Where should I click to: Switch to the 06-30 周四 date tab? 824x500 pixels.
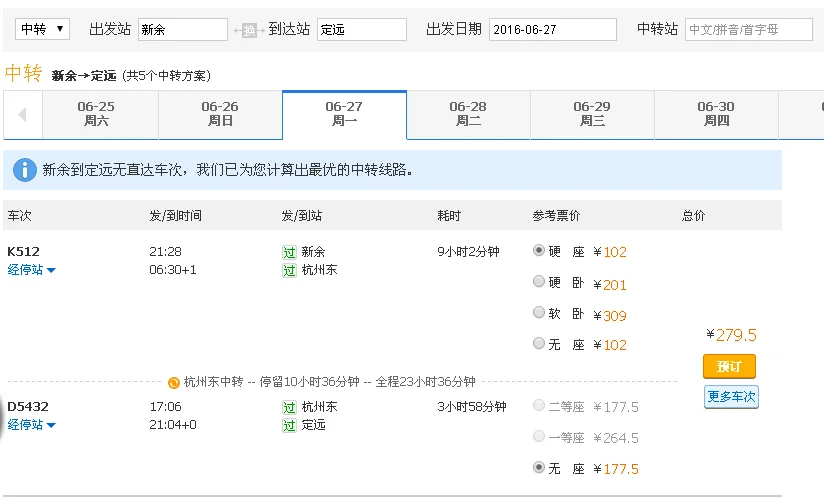pos(716,114)
